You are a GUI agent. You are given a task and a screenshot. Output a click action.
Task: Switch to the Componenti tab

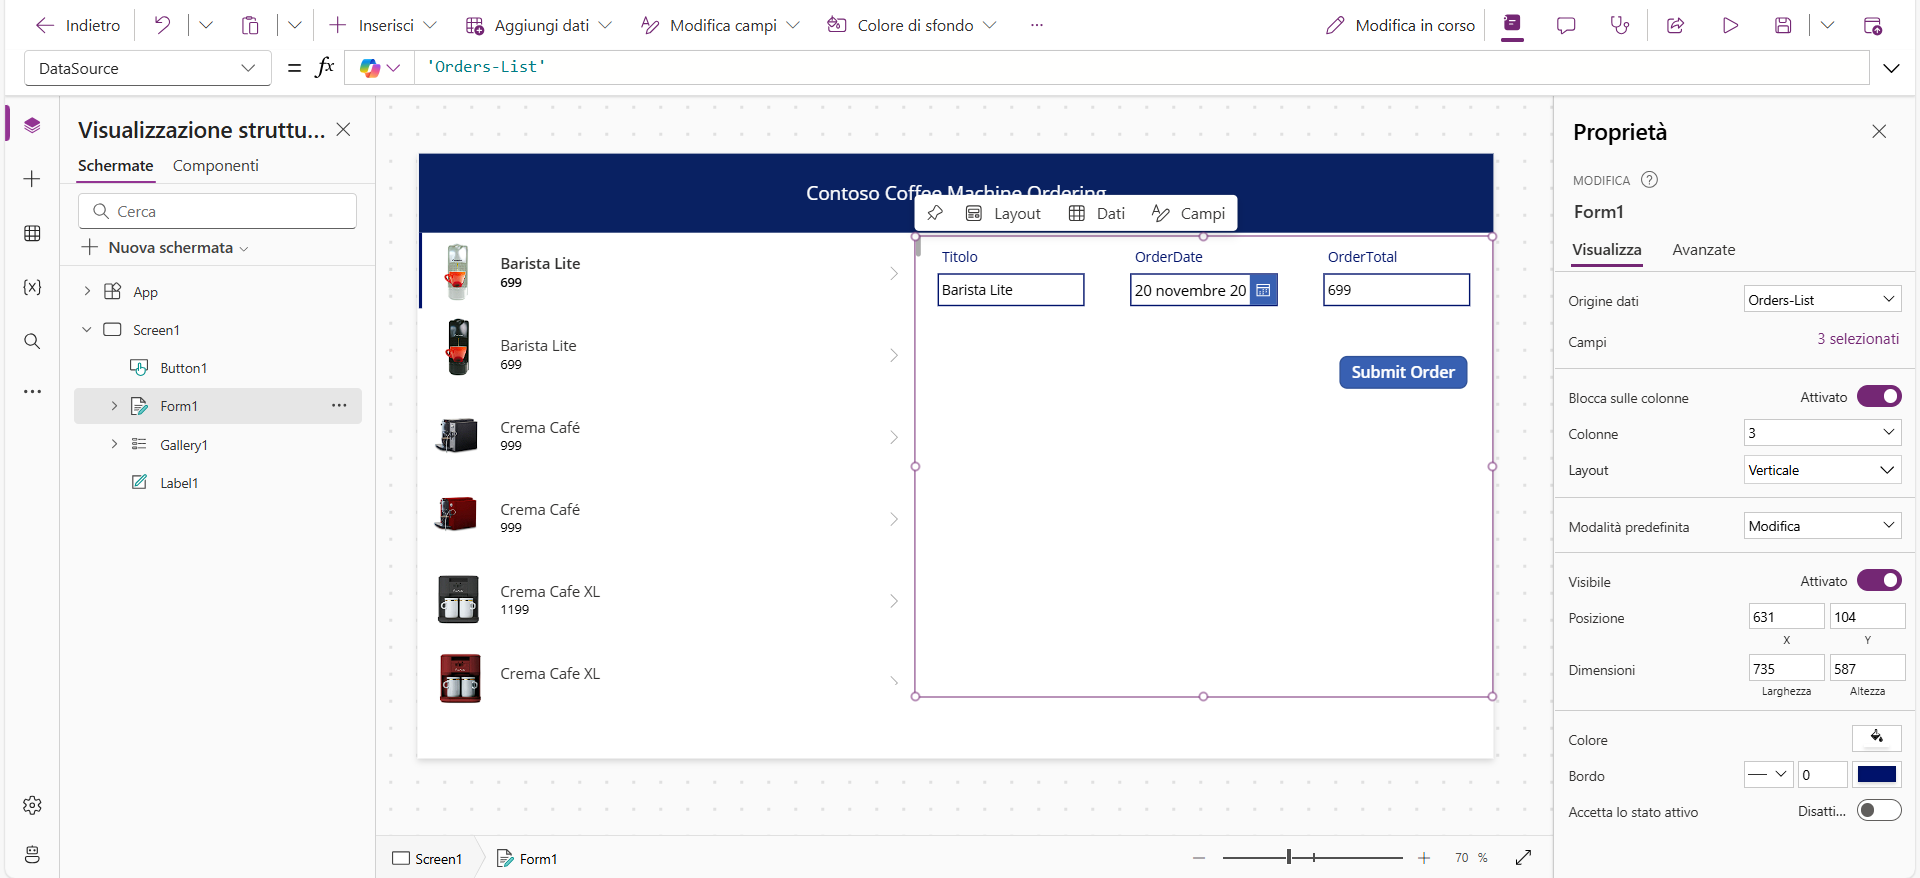click(215, 166)
